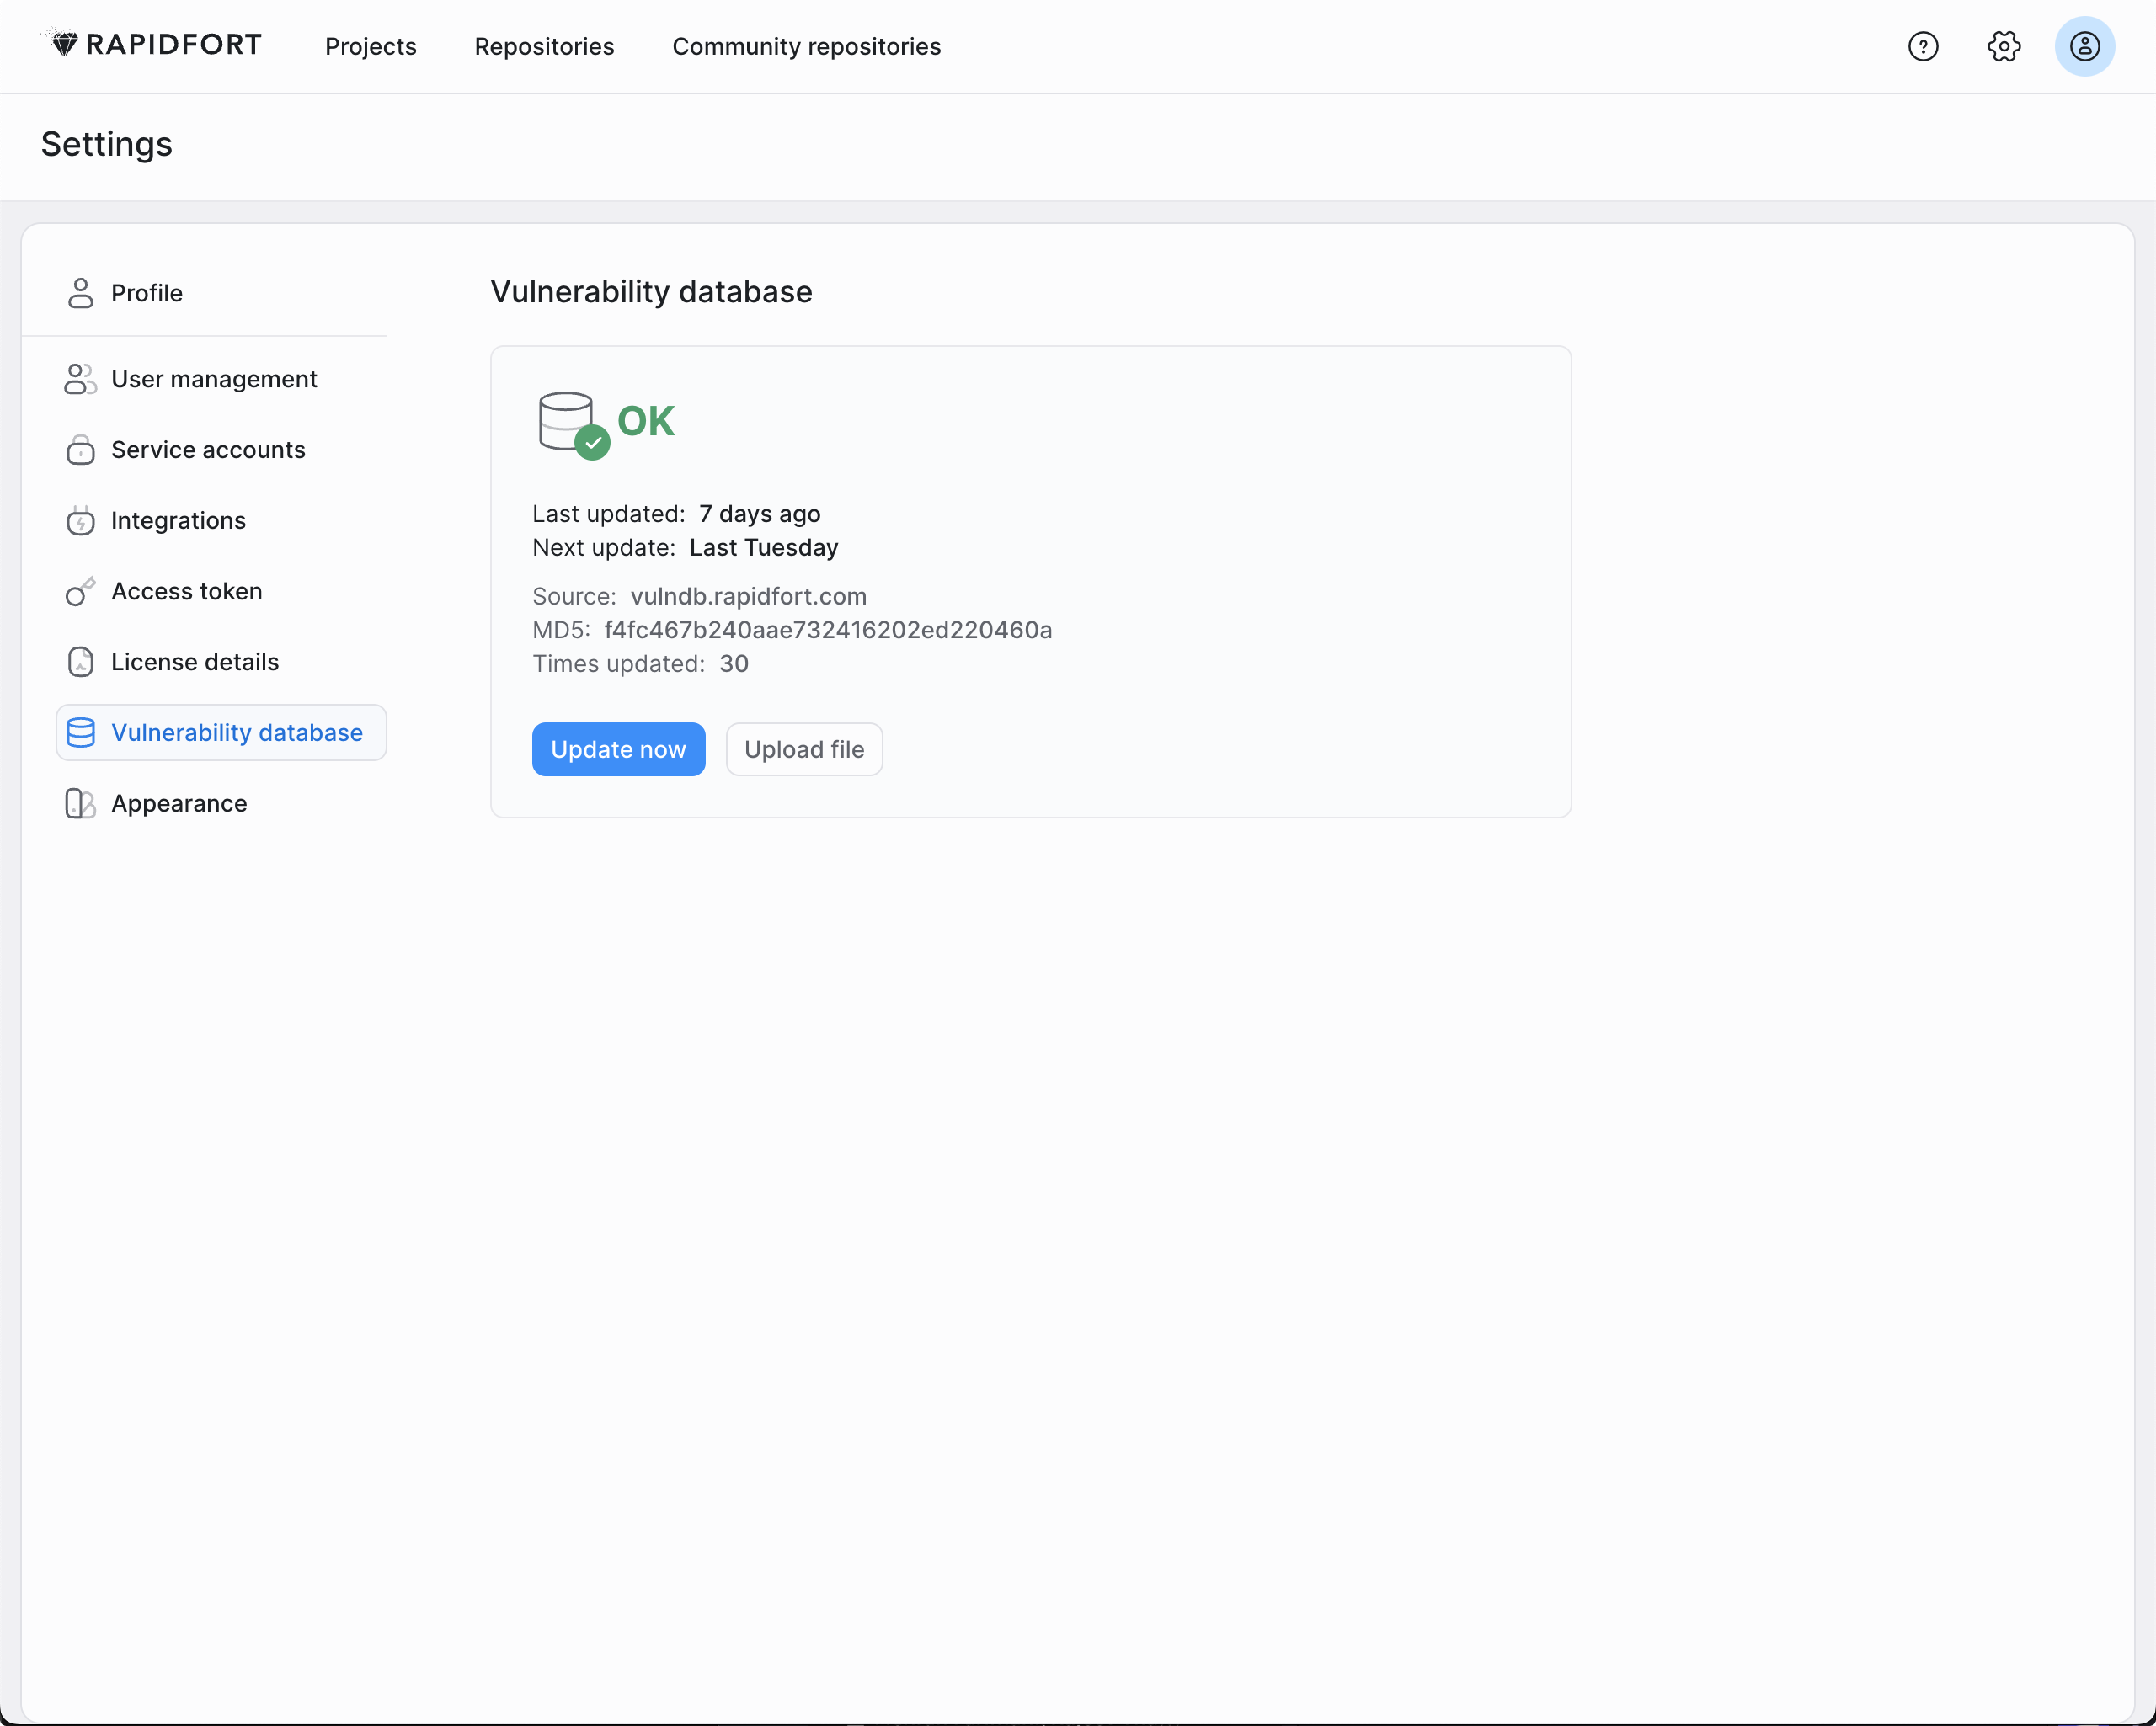Viewport: 2156px width, 1726px height.
Task: Click the Upload file button
Action: click(803, 748)
